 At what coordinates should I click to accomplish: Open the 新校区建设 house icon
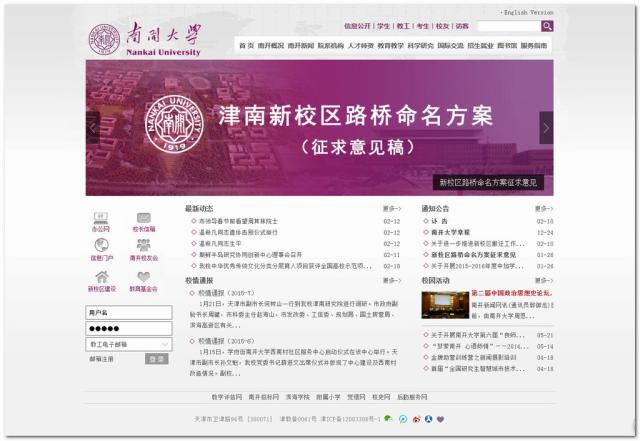click(102, 276)
